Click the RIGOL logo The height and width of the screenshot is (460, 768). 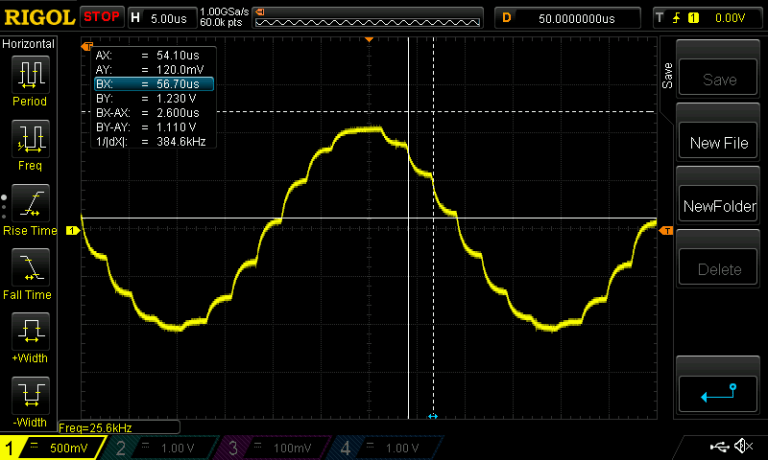point(39,18)
